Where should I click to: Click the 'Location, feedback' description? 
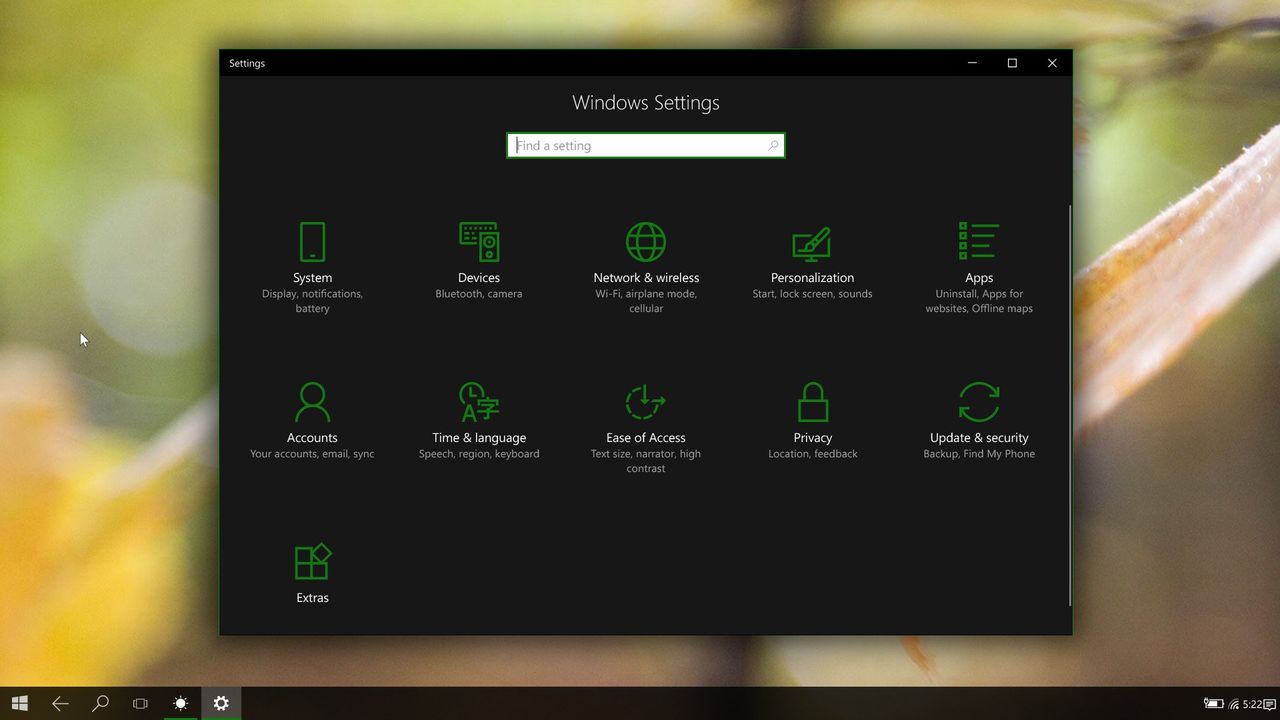tap(813, 454)
